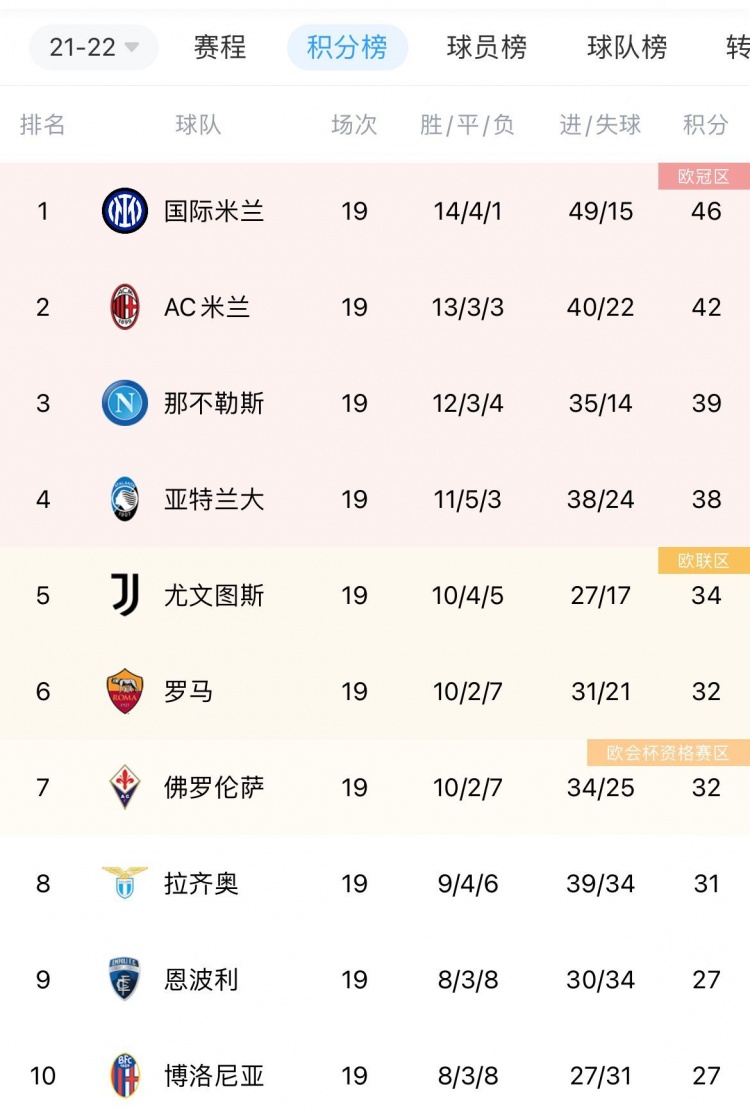Click the Roma wolf crest
The image size is (750, 1110).
click(125, 691)
